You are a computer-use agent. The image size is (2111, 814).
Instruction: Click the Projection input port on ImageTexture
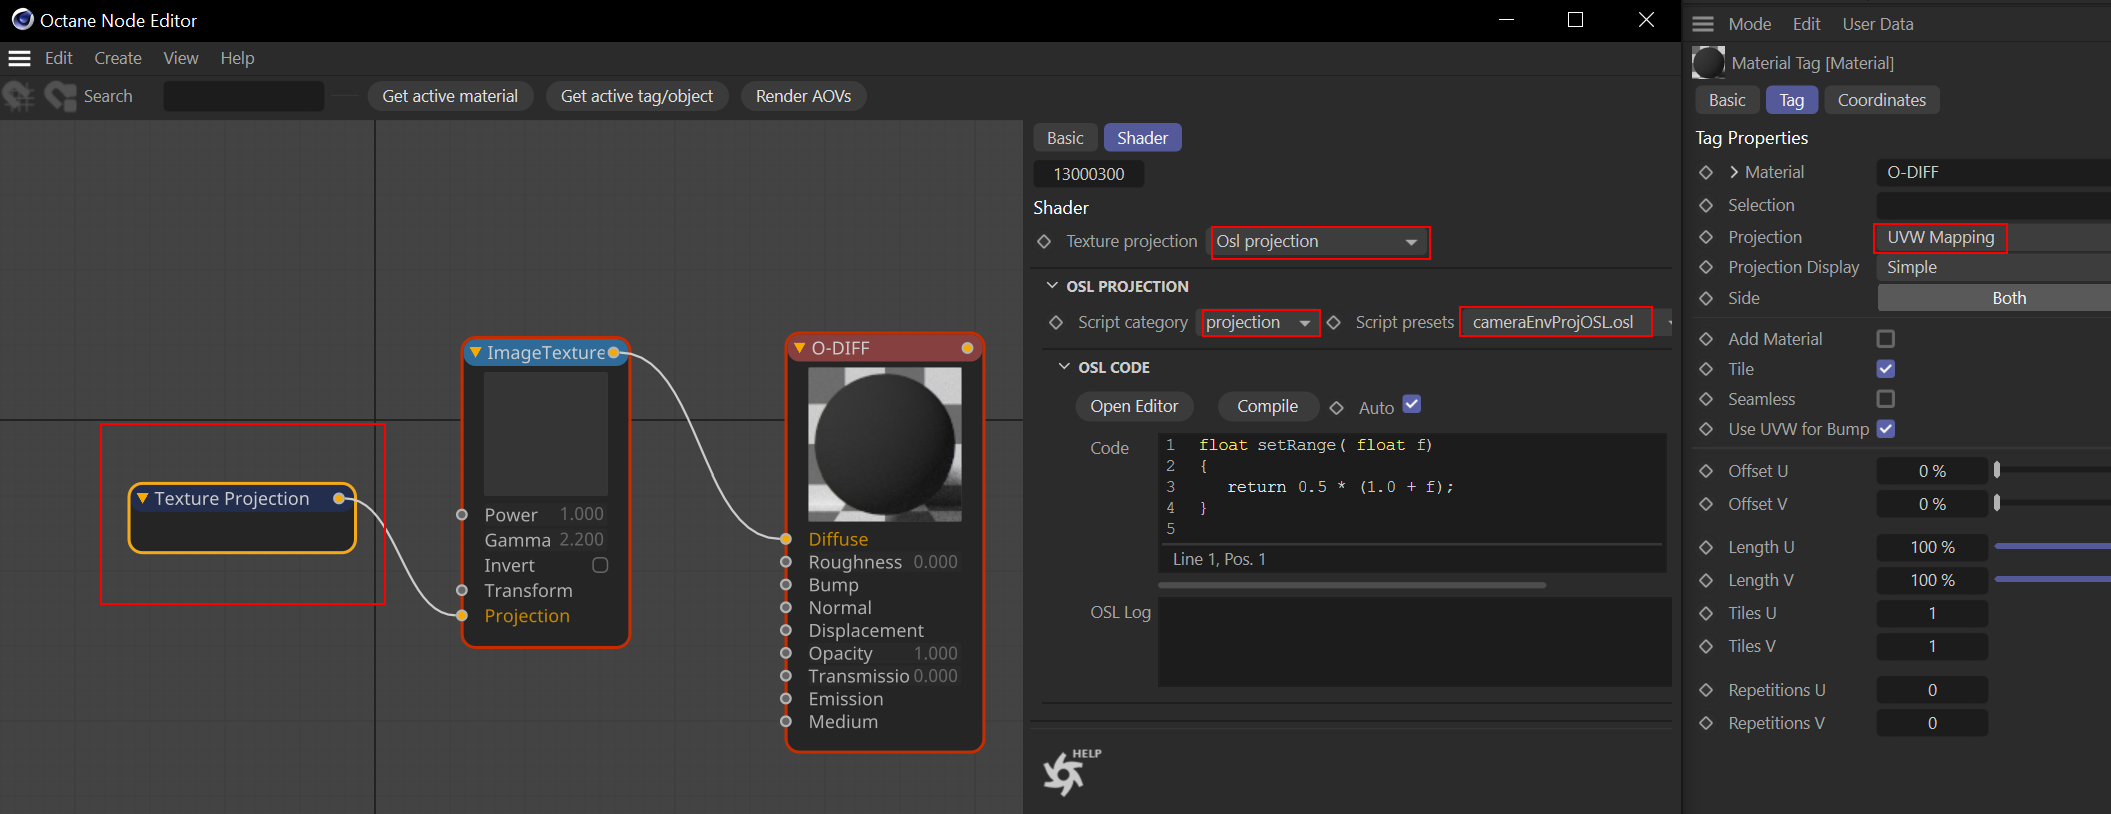coord(462,616)
